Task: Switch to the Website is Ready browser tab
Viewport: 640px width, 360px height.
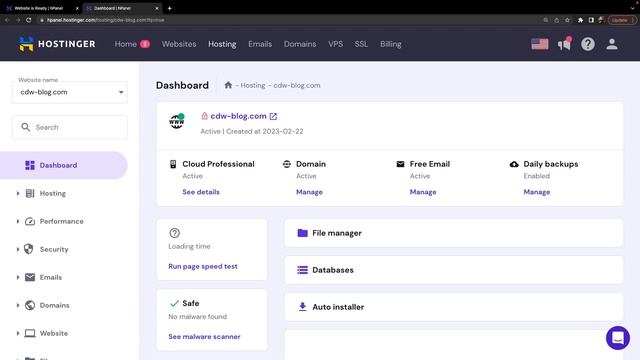Action: [41, 8]
